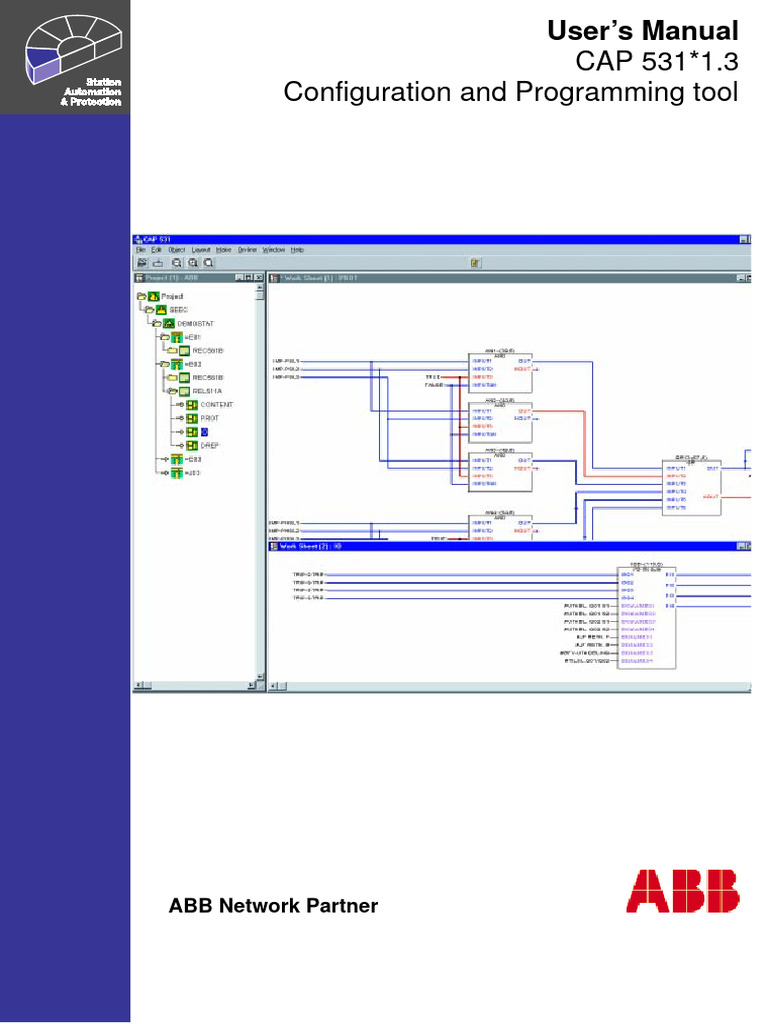Collapse the DEMOSTAT folder node
The image size is (768, 1024).
(x=157, y=323)
